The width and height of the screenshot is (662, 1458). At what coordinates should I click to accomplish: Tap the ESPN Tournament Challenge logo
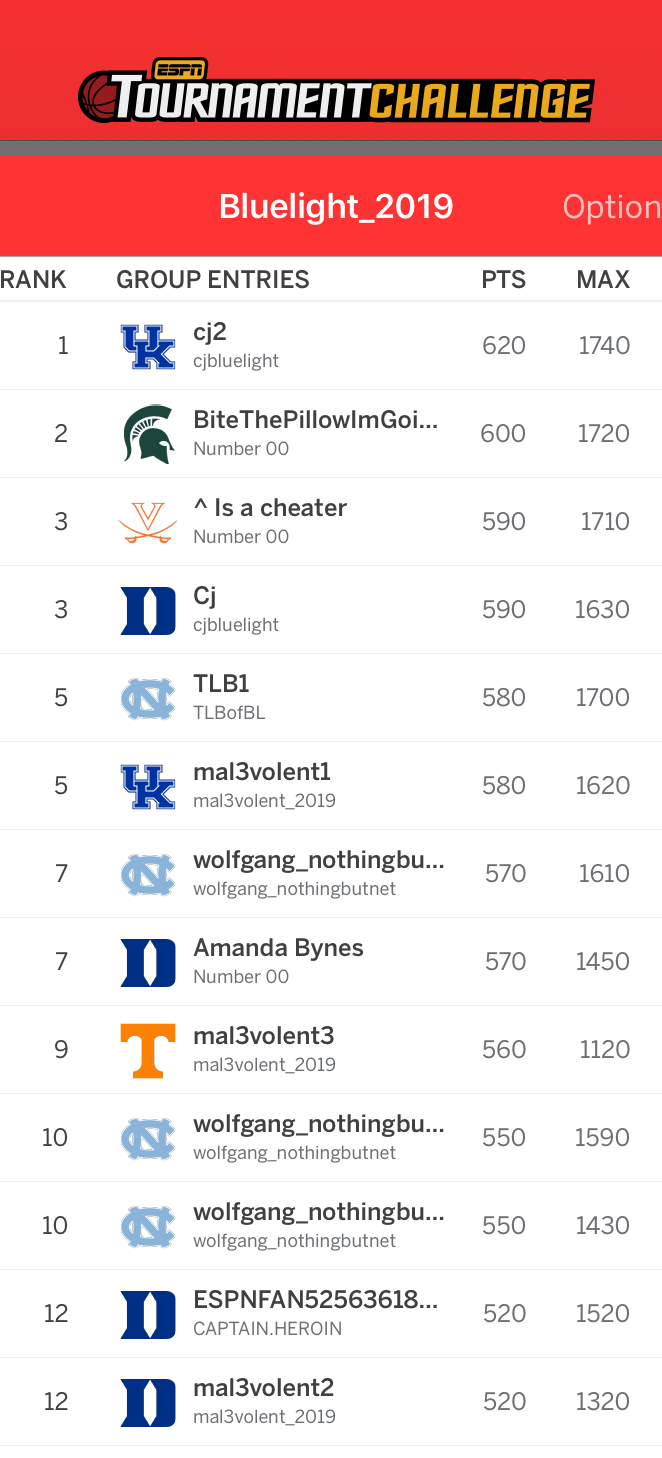click(x=336, y=92)
